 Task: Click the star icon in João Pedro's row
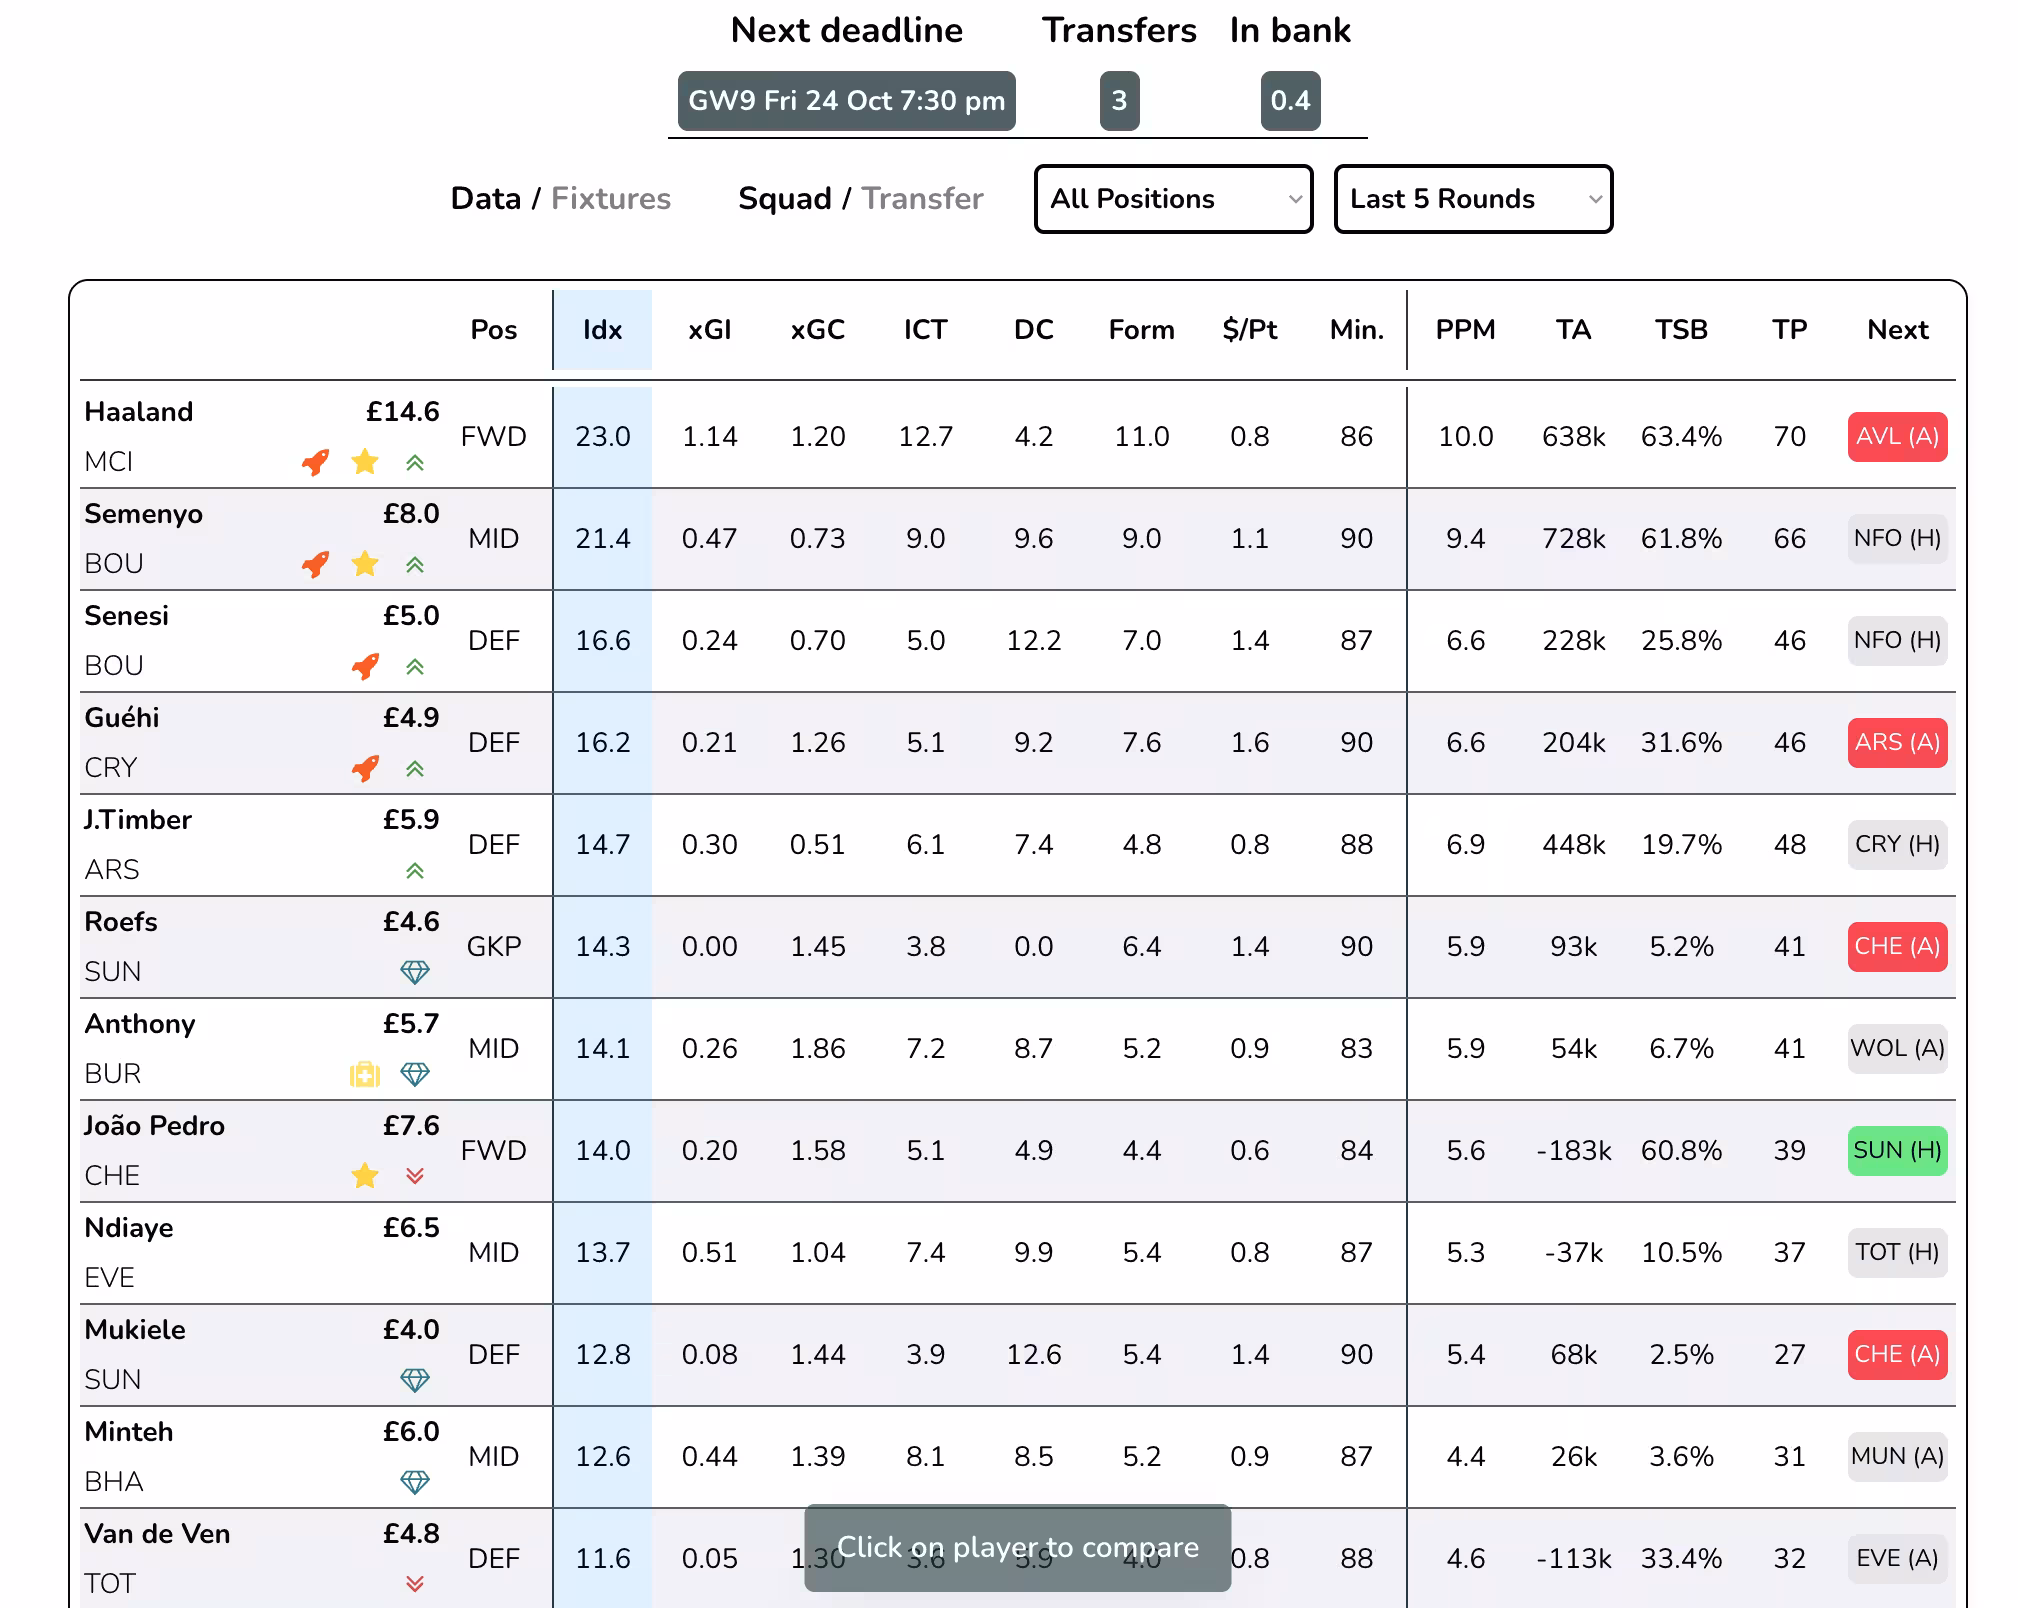point(365,1176)
